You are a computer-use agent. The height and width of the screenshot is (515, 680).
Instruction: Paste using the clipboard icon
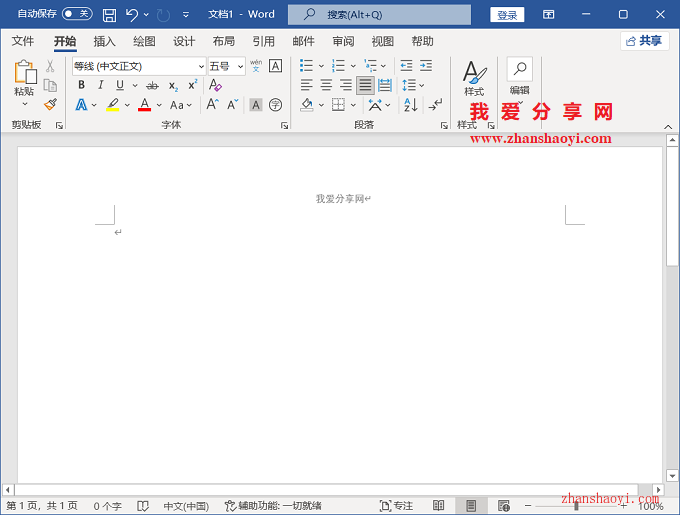pos(24,72)
